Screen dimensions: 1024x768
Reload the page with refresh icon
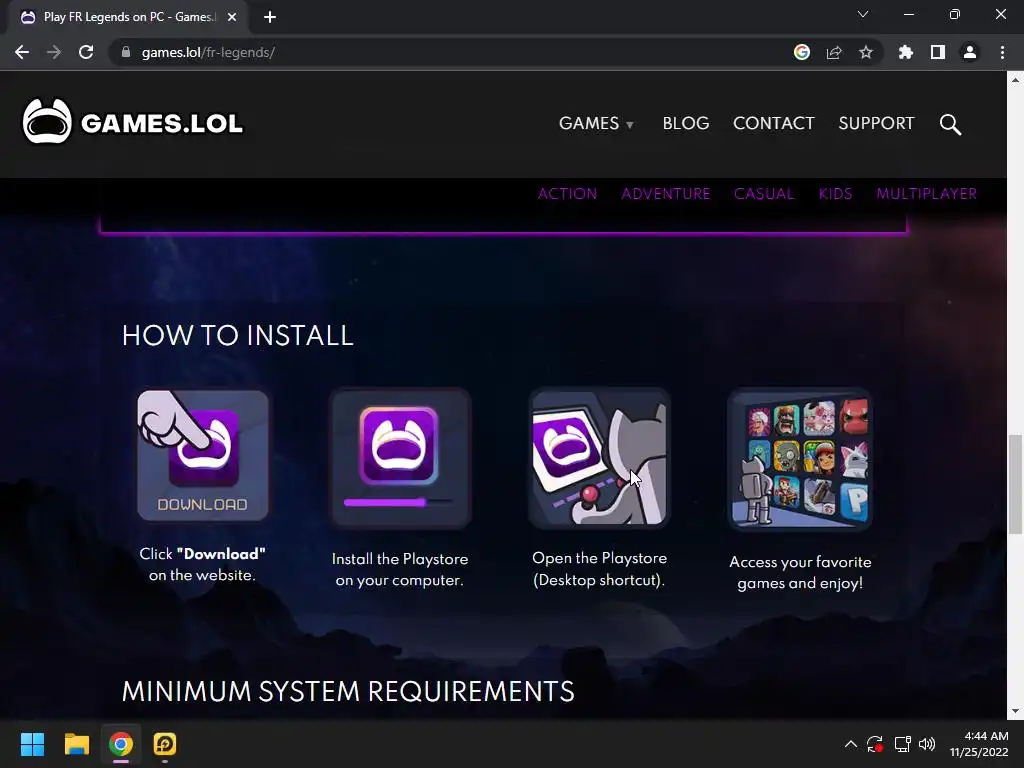pos(86,52)
